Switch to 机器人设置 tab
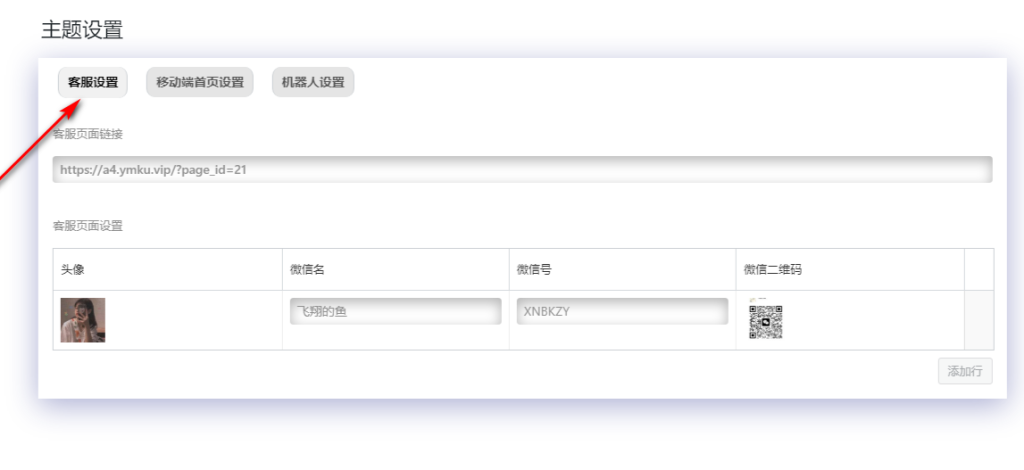 click(313, 82)
